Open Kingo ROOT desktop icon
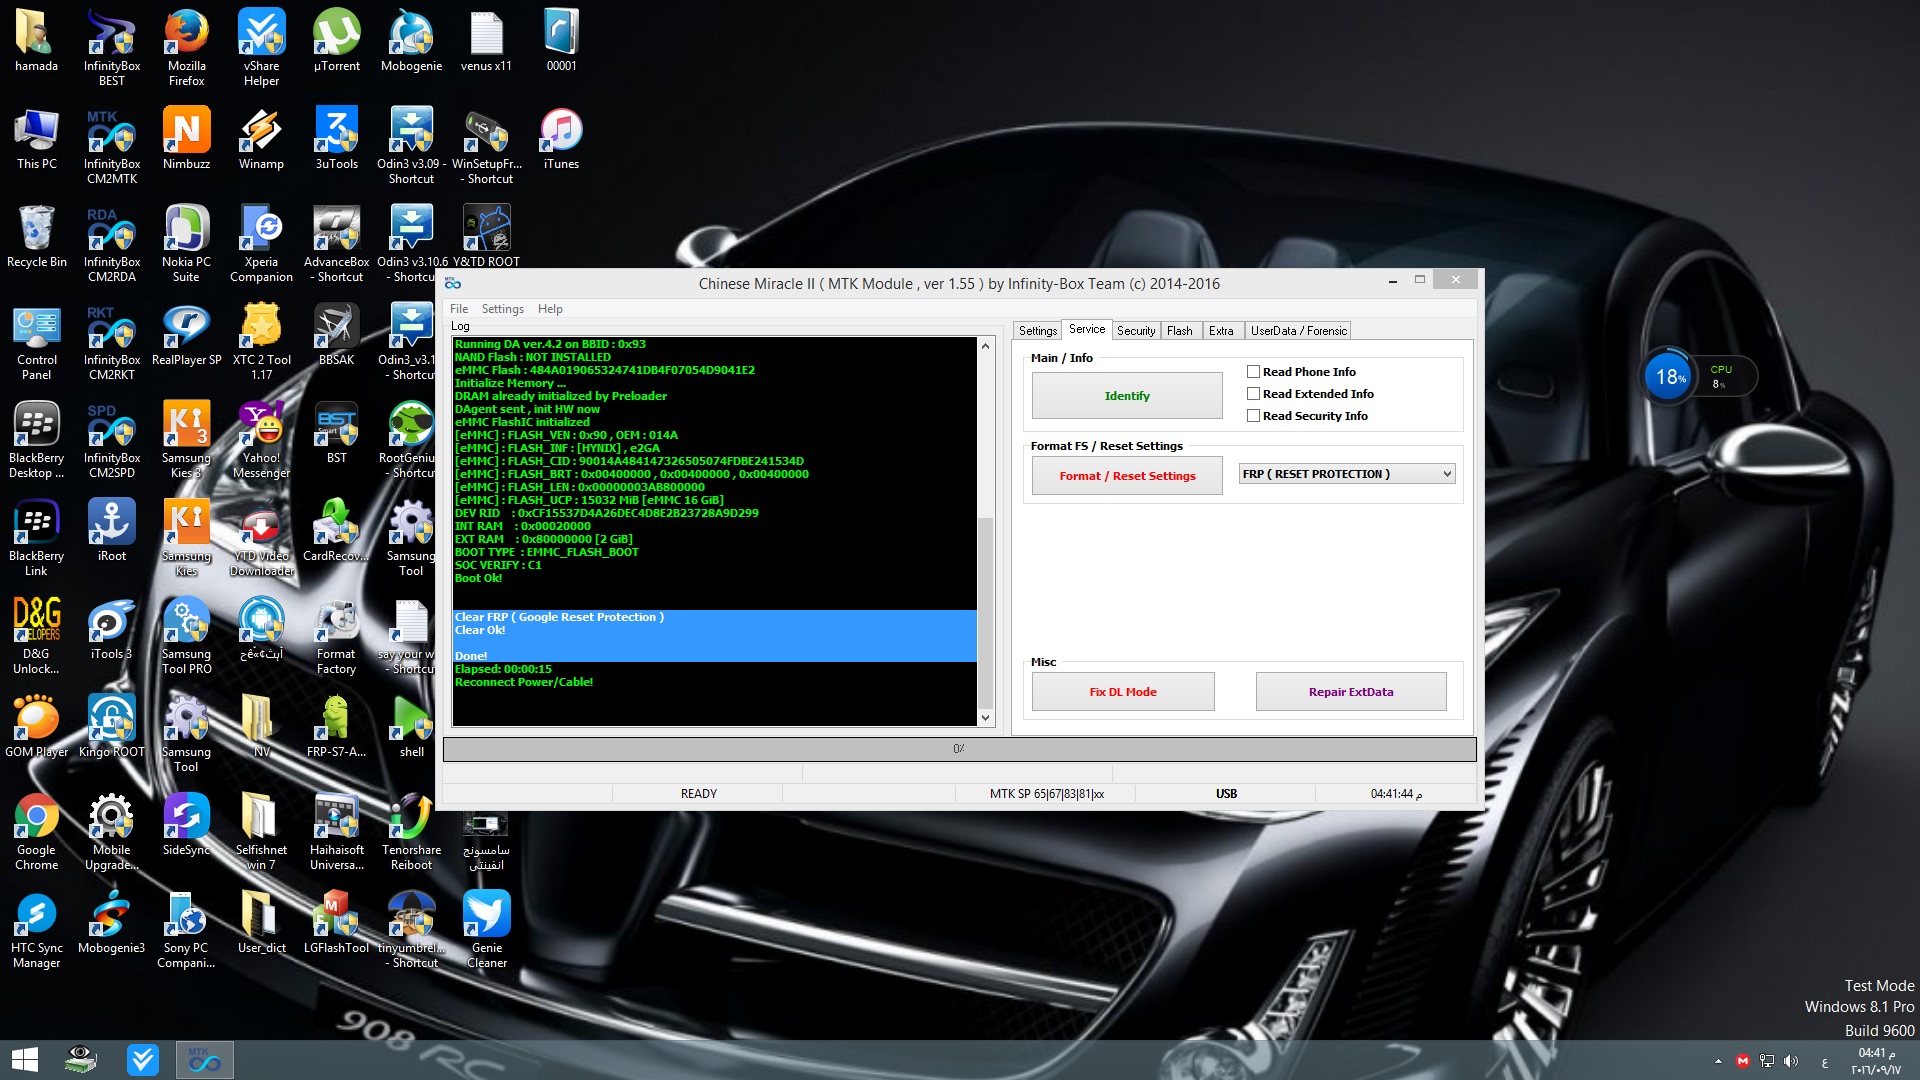Image resolution: width=1920 pixels, height=1080 pixels. click(112, 726)
